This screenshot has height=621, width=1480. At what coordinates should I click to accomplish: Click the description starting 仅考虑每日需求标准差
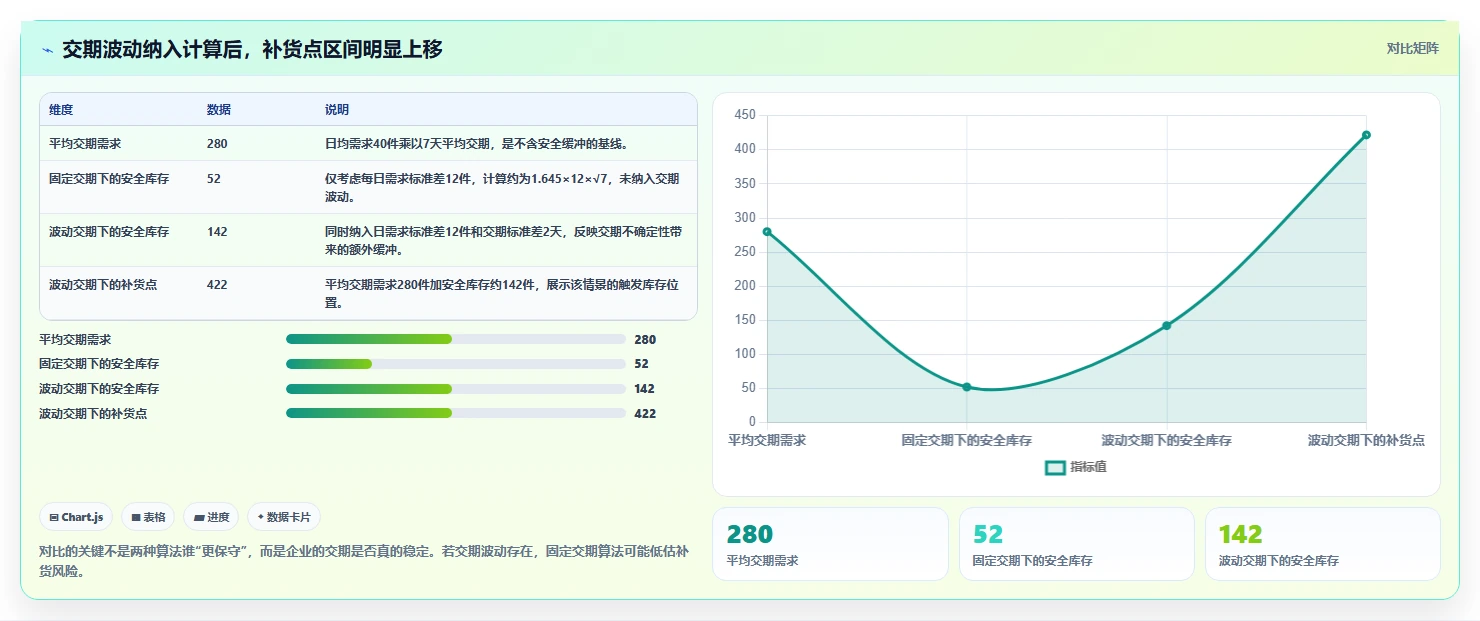(x=502, y=187)
